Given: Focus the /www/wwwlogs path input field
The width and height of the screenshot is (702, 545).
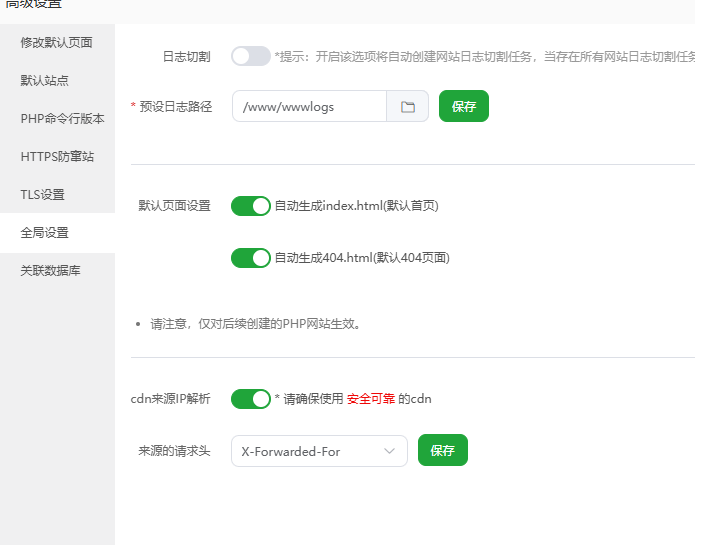Looking at the screenshot, I should (x=309, y=107).
